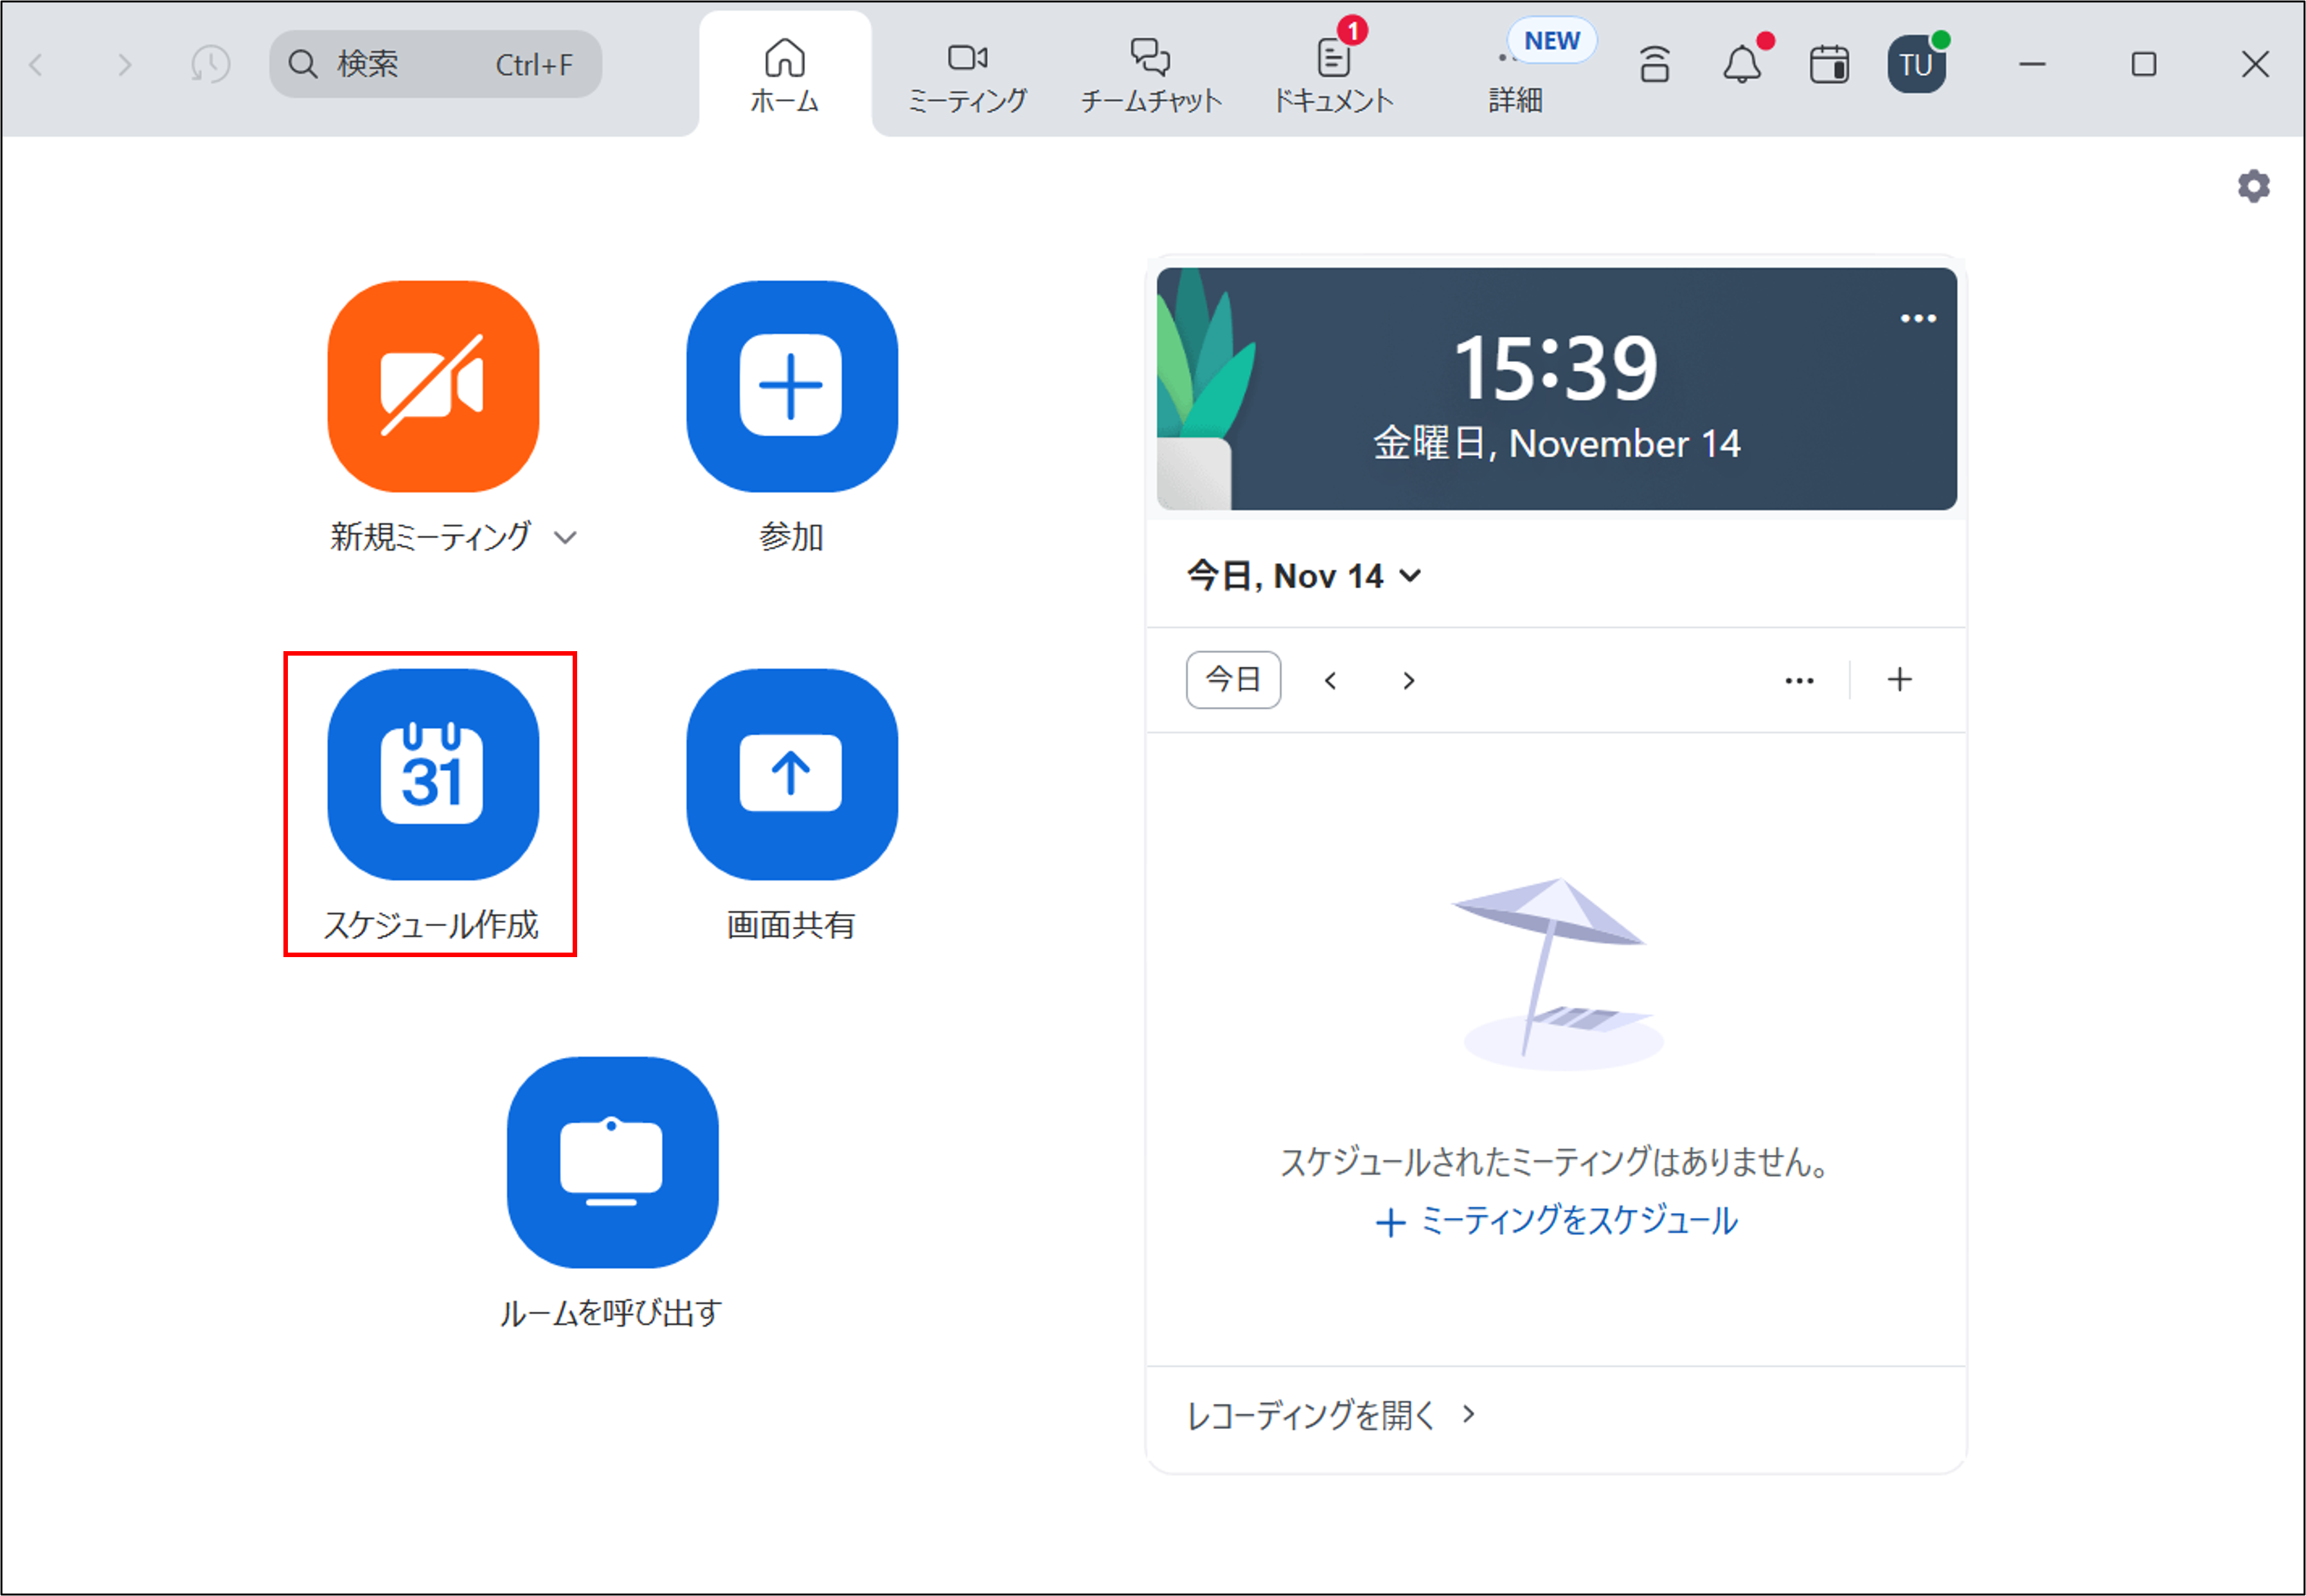The height and width of the screenshot is (1596, 2306).
Task: Add an event with the plus icon
Action: point(1899,680)
